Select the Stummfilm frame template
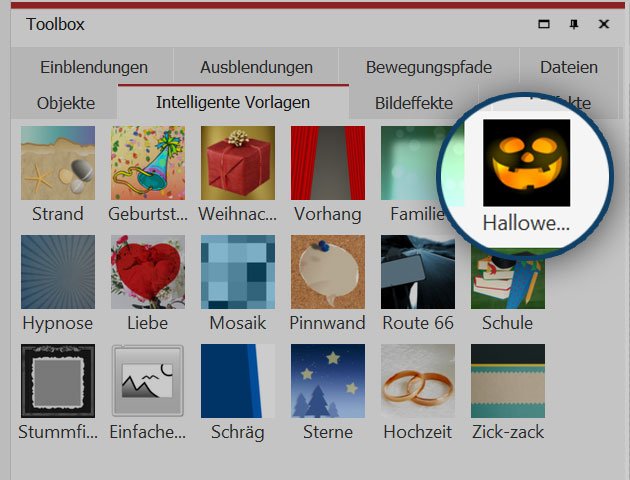 (58, 381)
